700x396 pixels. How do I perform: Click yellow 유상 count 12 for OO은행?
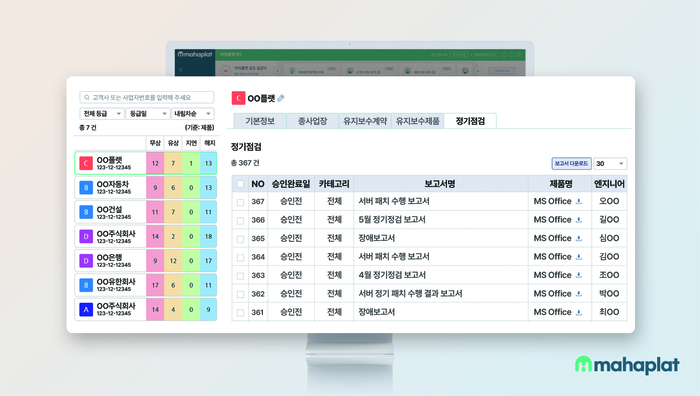click(173, 261)
